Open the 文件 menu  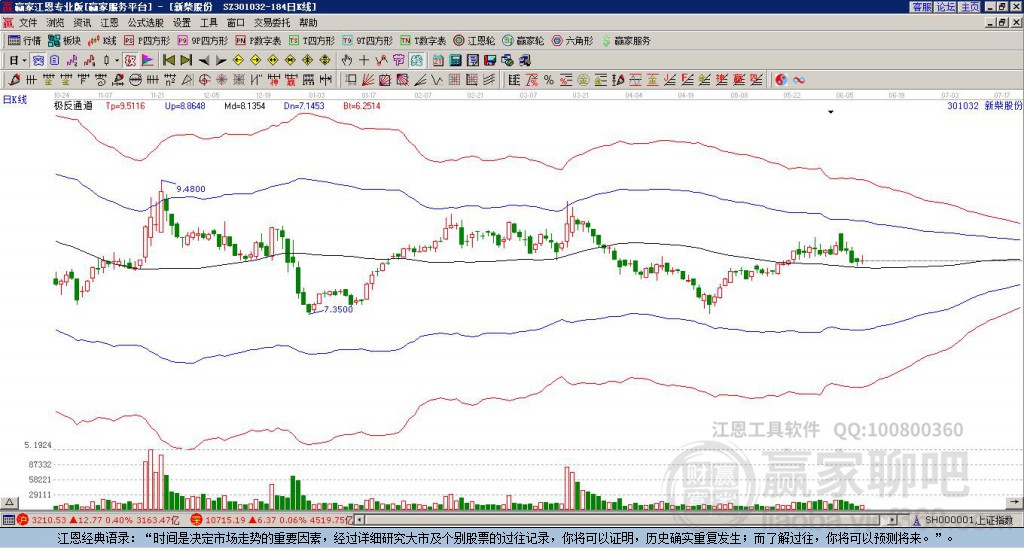[x=28, y=23]
